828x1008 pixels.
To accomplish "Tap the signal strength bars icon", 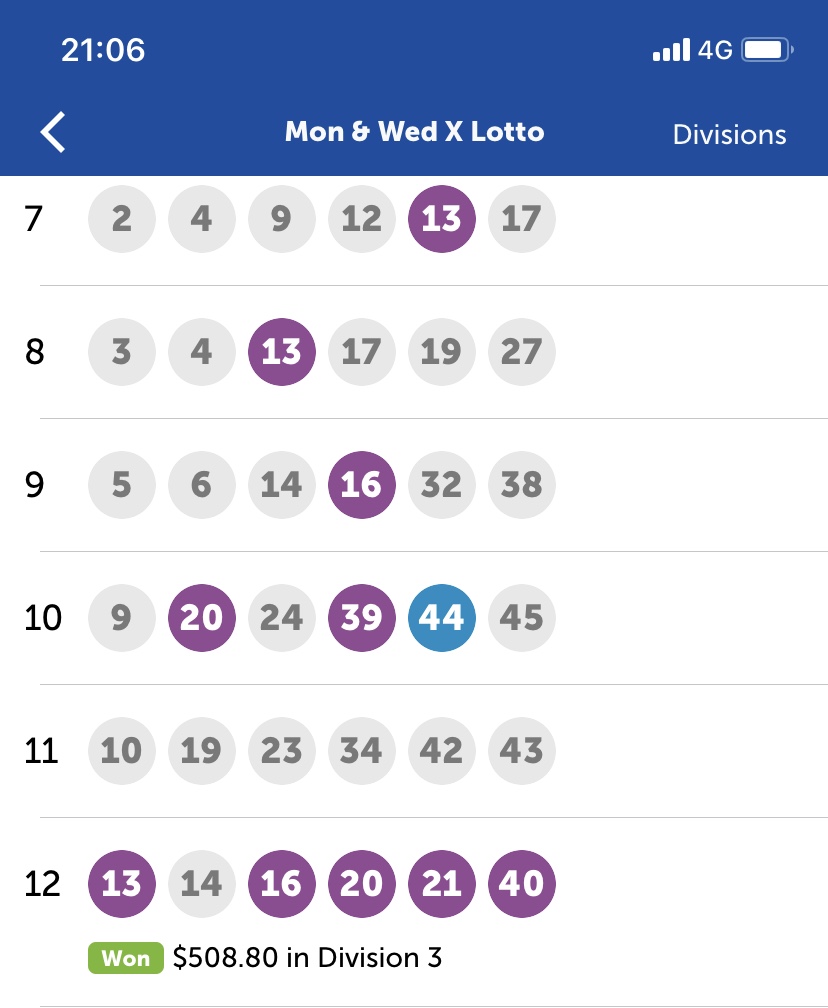I will click(x=671, y=50).
